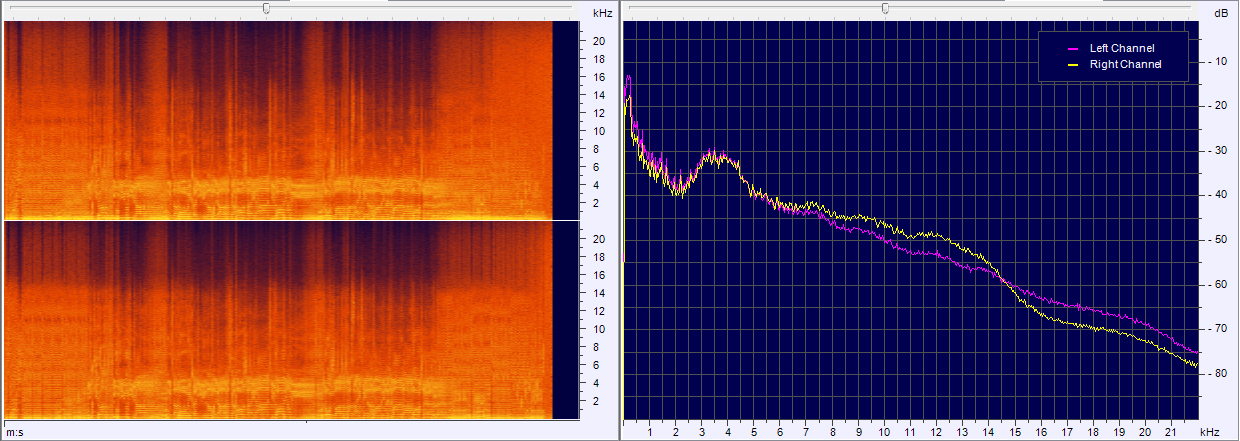The height and width of the screenshot is (441, 1240).
Task: Click the upper spectrogram channel panel
Action: [x=278, y=120]
